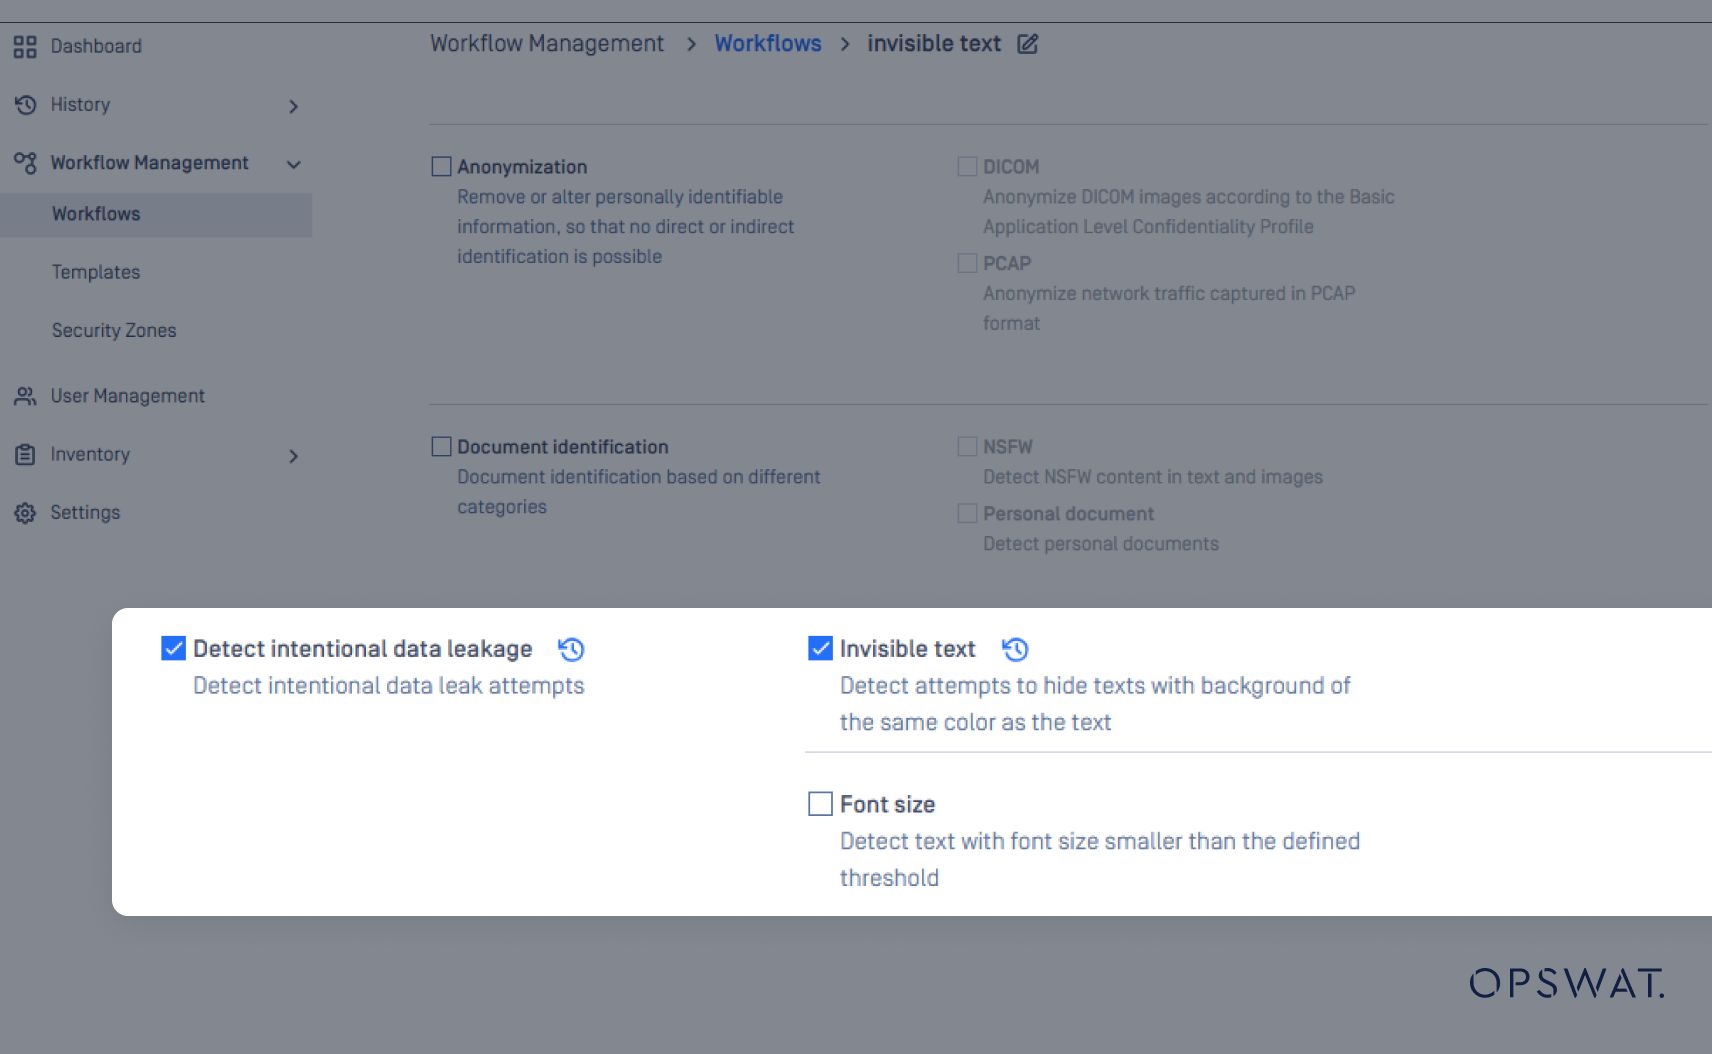Open the Security Zones page

pyautogui.click(x=114, y=330)
